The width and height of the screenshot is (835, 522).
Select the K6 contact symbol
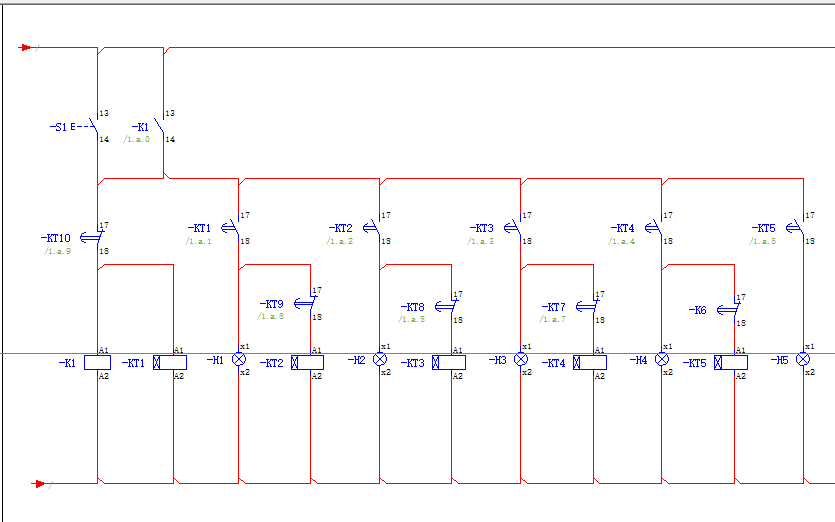click(x=733, y=309)
